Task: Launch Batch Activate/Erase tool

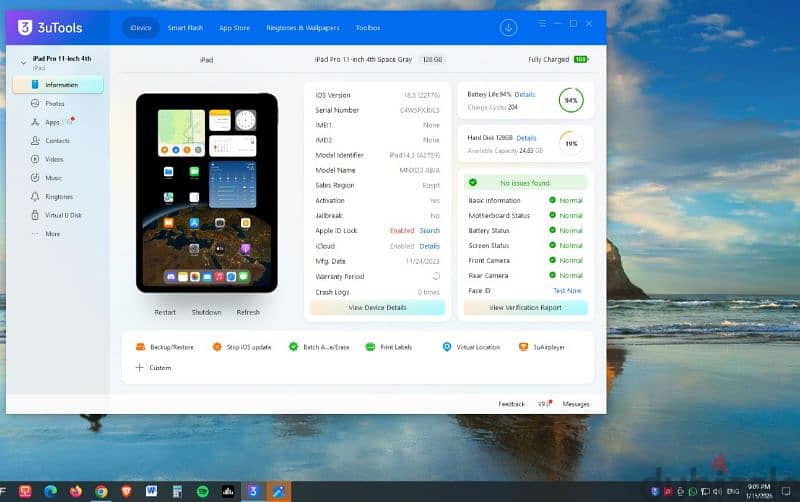Action: 319,347
